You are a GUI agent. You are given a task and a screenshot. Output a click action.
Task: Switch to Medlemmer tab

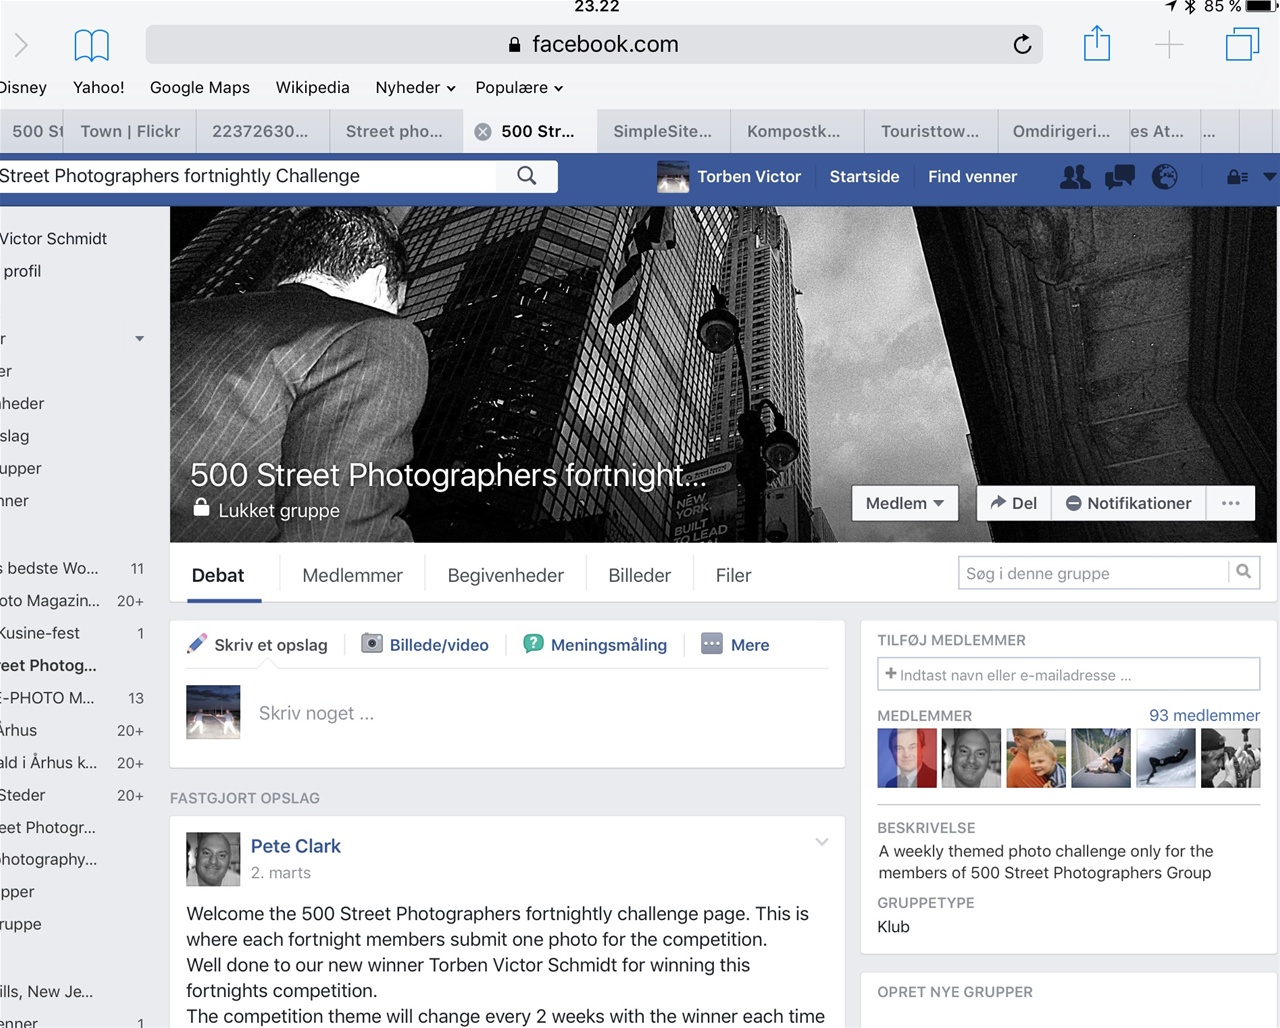pos(352,575)
